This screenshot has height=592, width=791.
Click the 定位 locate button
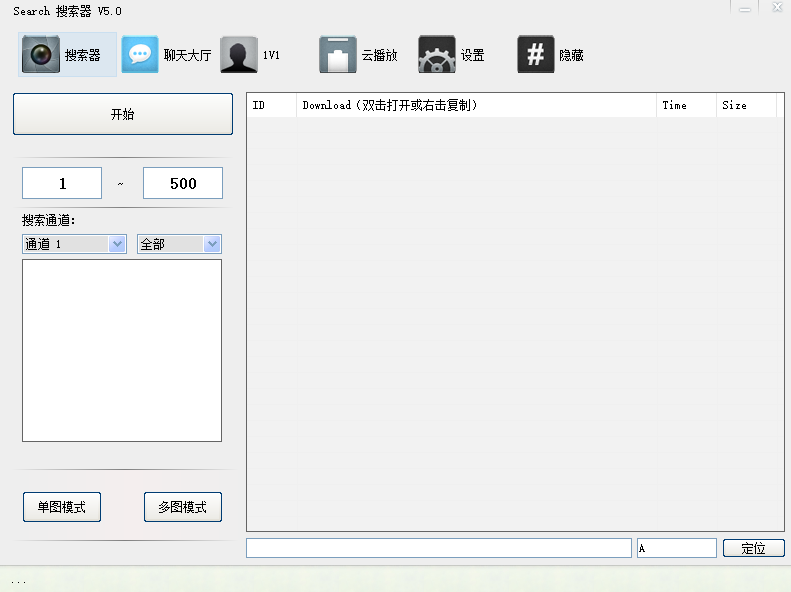[754, 548]
